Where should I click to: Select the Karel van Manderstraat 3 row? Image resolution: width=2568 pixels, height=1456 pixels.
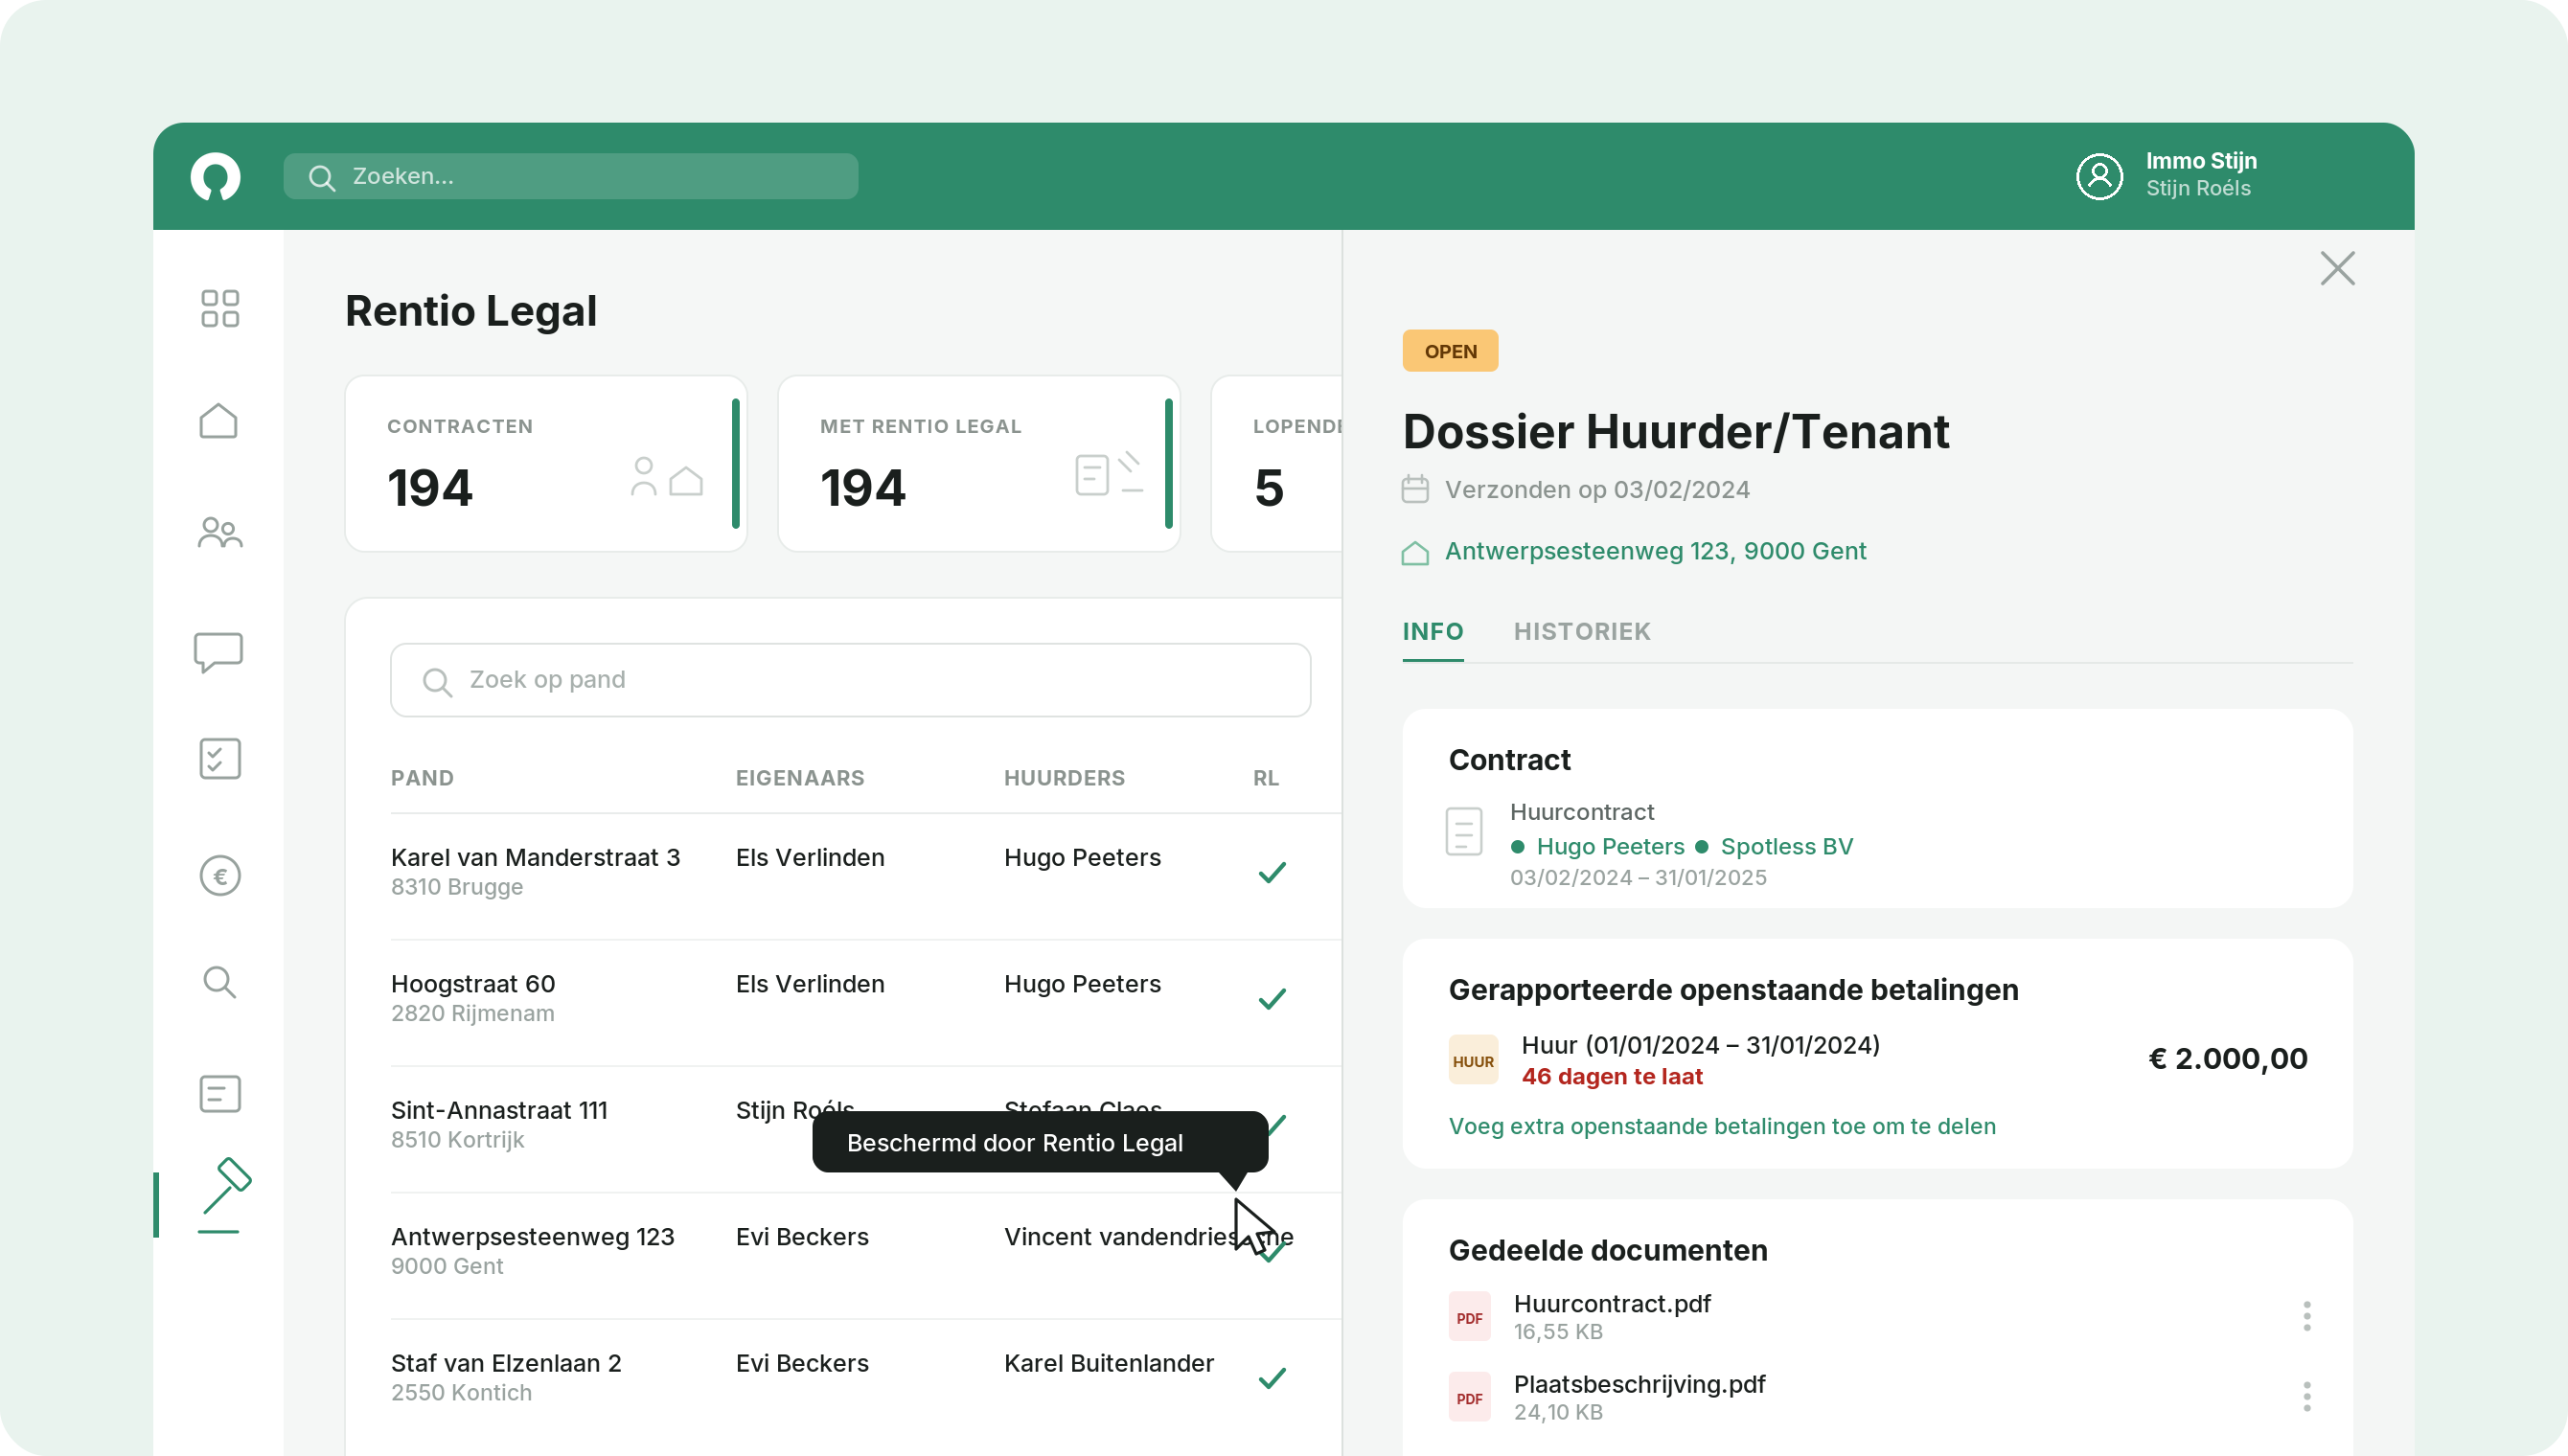tap(865, 876)
